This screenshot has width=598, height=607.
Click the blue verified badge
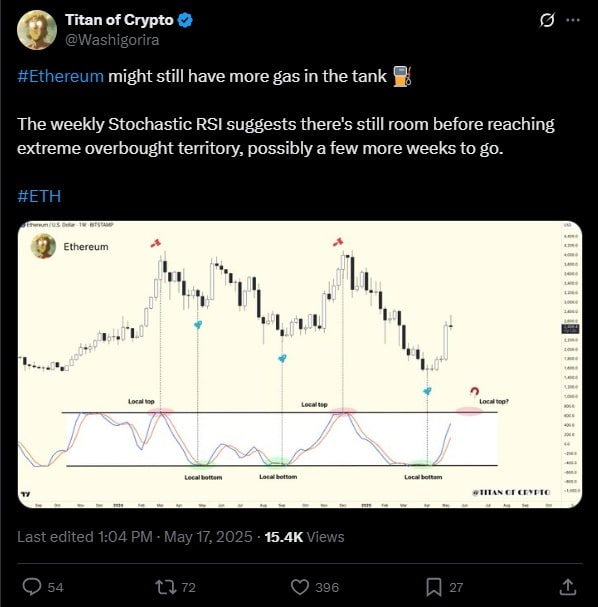point(185,20)
